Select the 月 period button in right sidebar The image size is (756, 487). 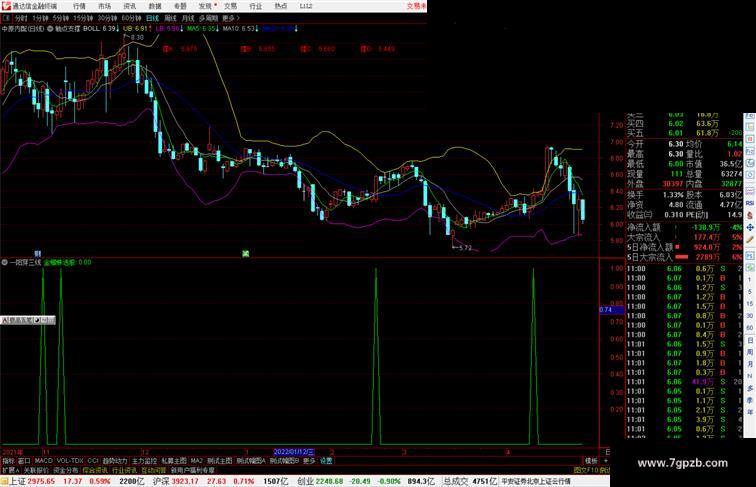coord(750,364)
